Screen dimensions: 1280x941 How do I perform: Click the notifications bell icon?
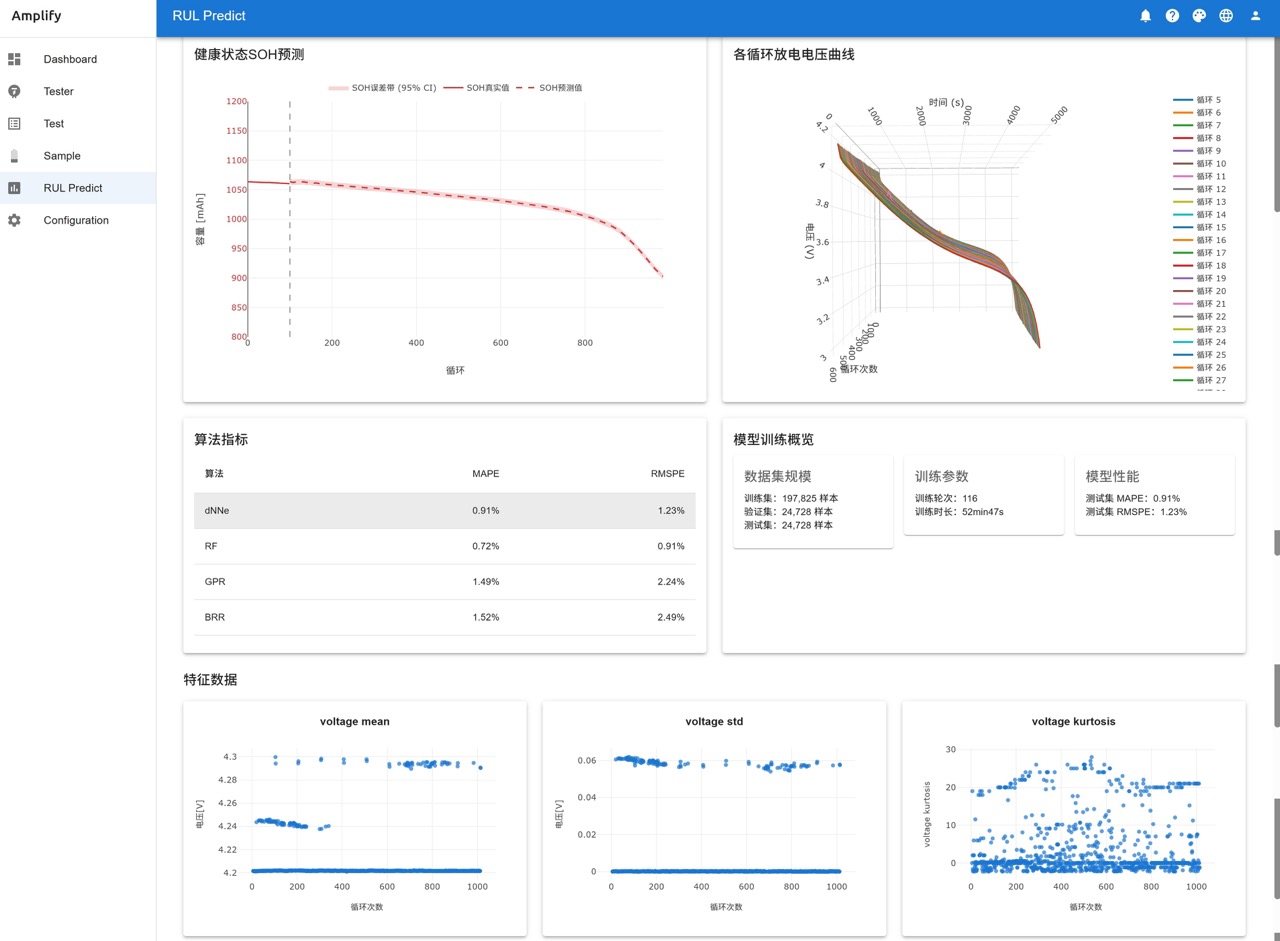pyautogui.click(x=1146, y=16)
